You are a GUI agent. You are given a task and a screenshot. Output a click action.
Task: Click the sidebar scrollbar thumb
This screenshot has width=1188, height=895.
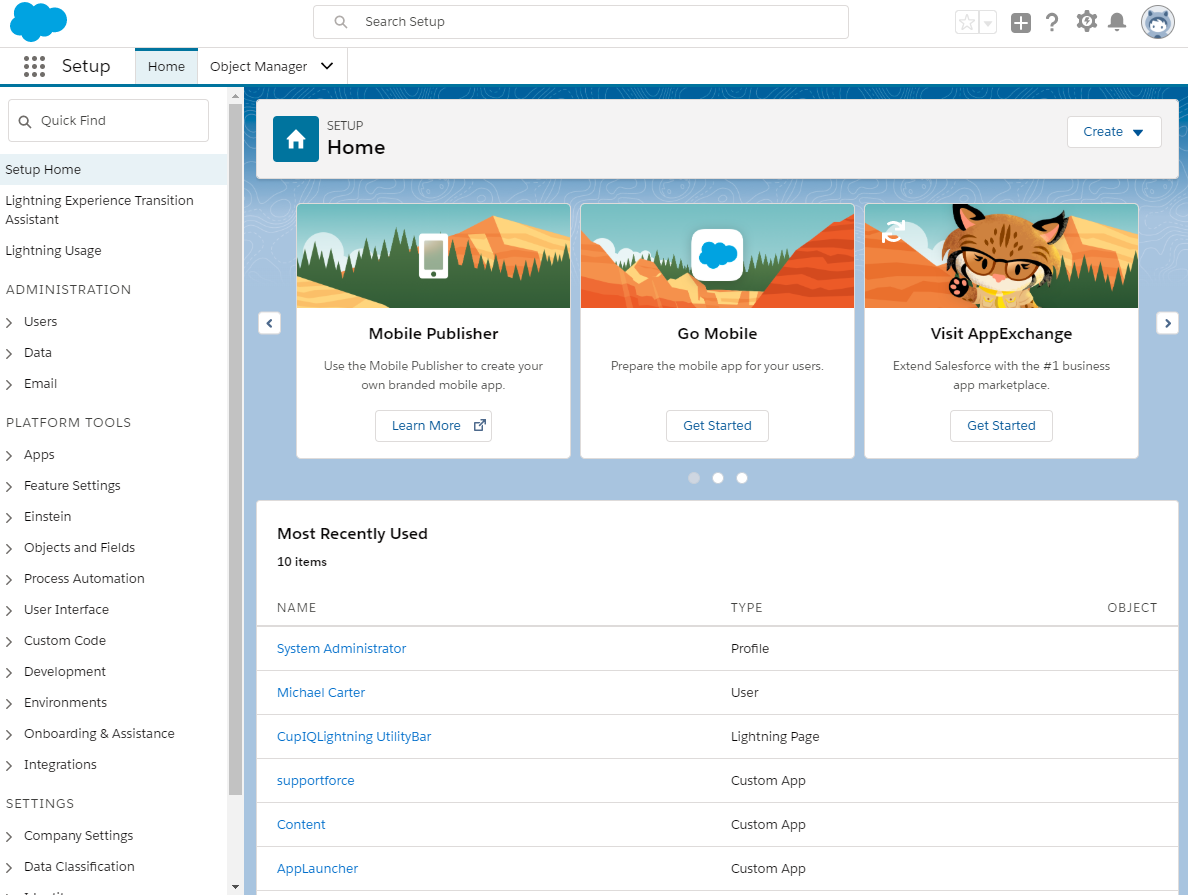click(235, 449)
